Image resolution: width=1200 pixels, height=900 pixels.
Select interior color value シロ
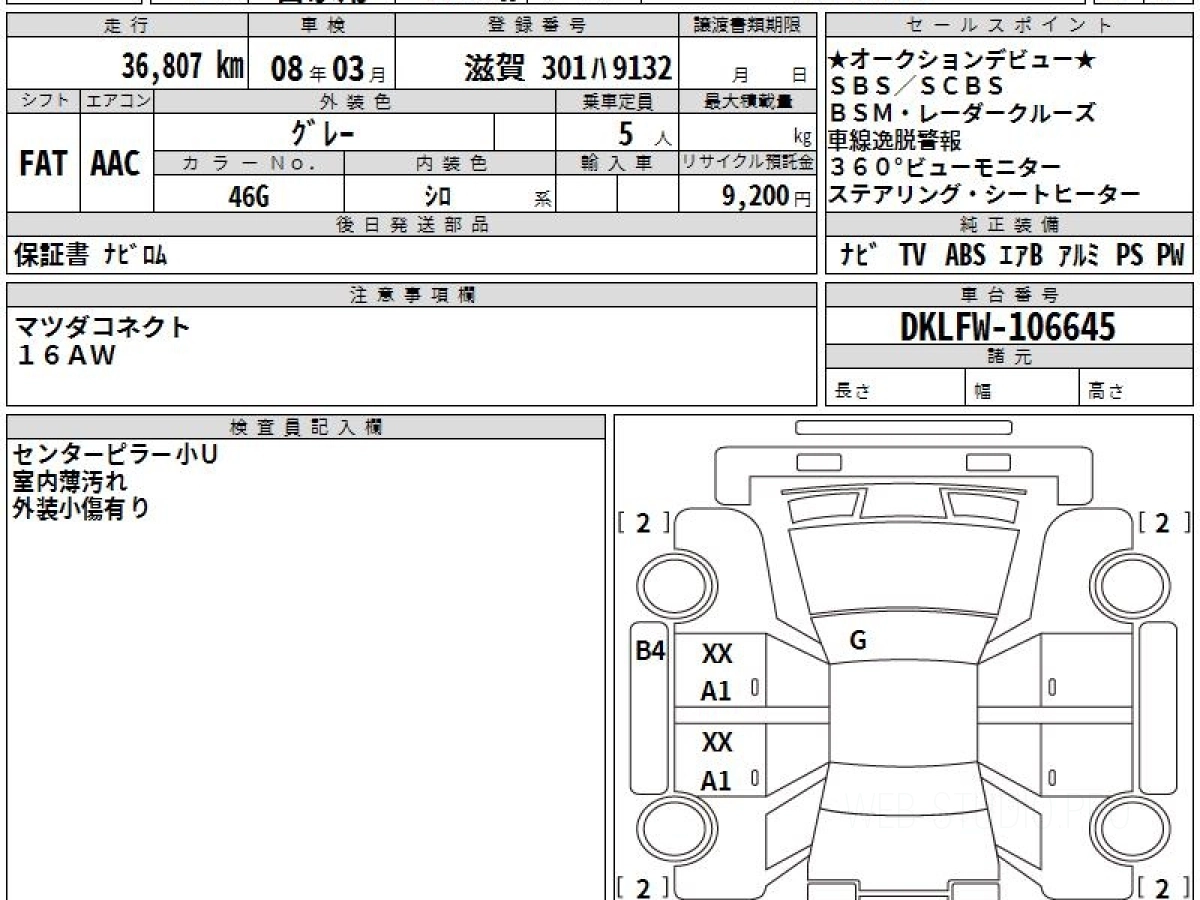click(437, 196)
